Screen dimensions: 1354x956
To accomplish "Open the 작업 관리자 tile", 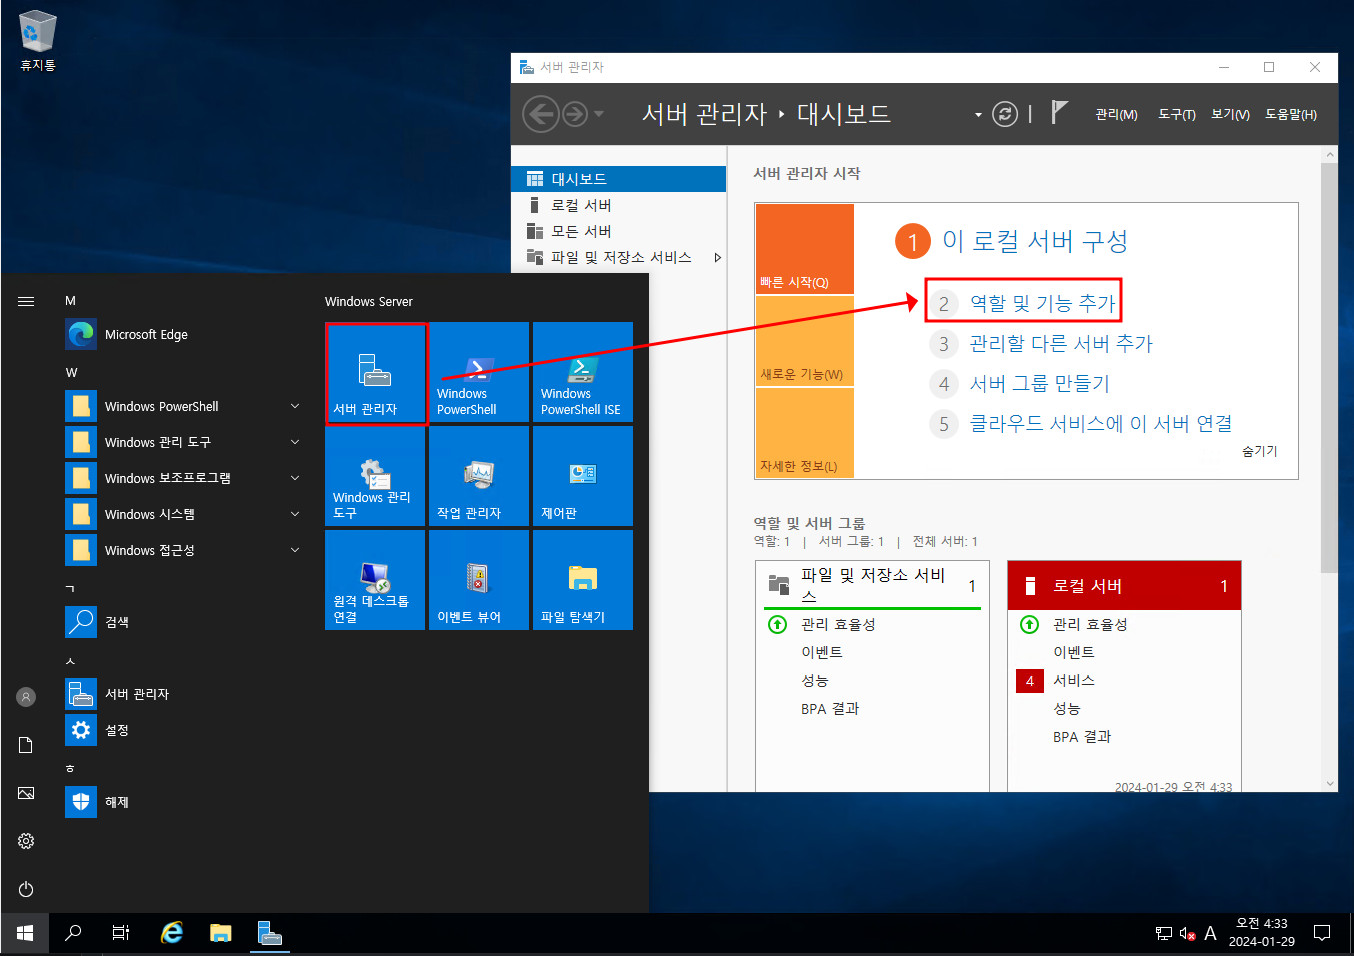I will [x=479, y=476].
